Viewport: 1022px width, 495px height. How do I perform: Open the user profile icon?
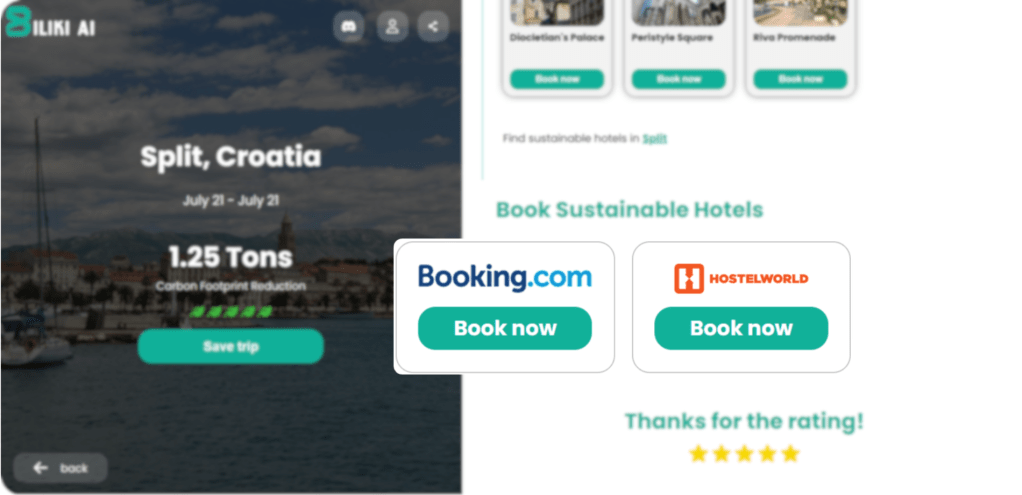pyautogui.click(x=391, y=27)
